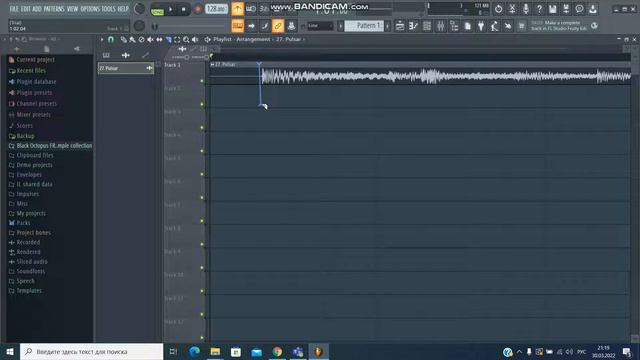Start playback with the play button
640x360 pixels.
171,9
